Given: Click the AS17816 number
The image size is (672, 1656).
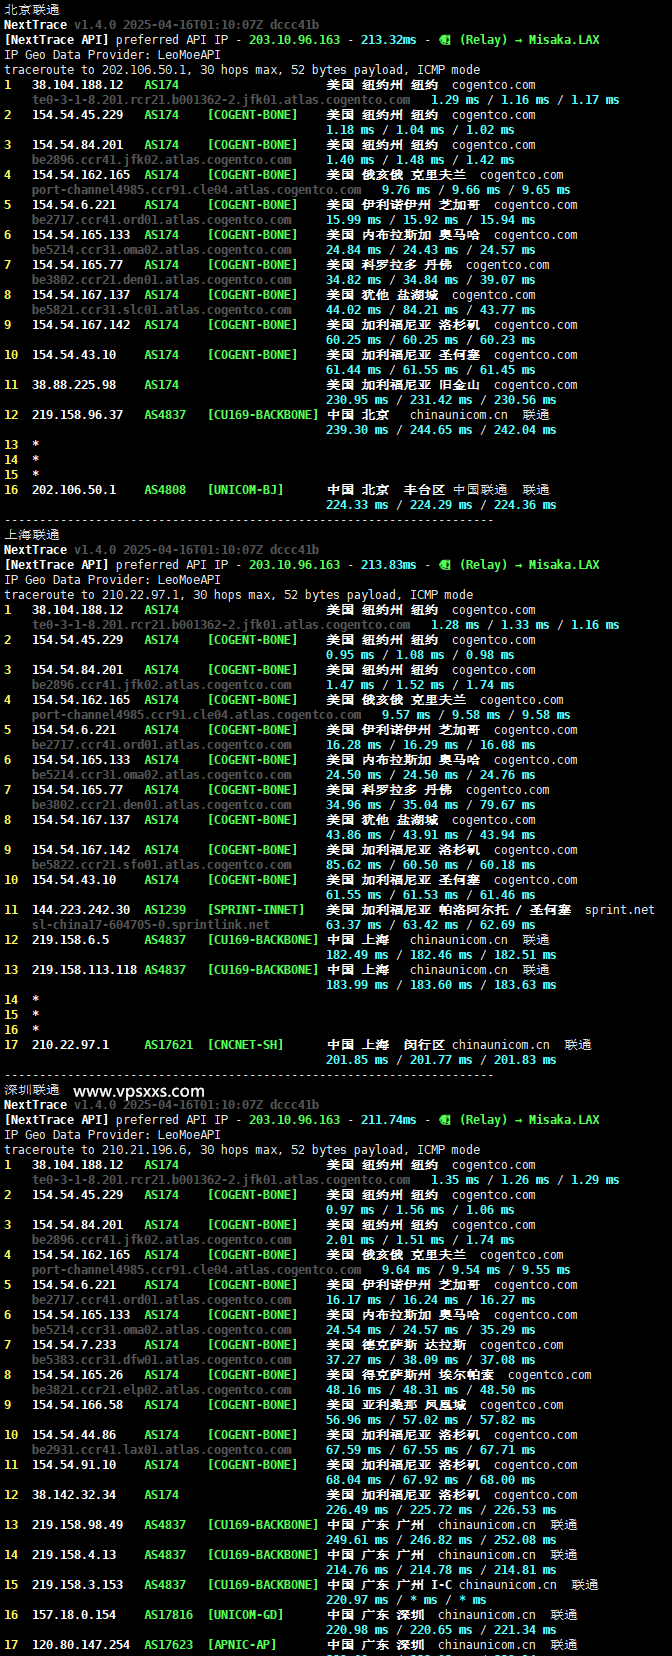Looking at the screenshot, I should 169,1615.
